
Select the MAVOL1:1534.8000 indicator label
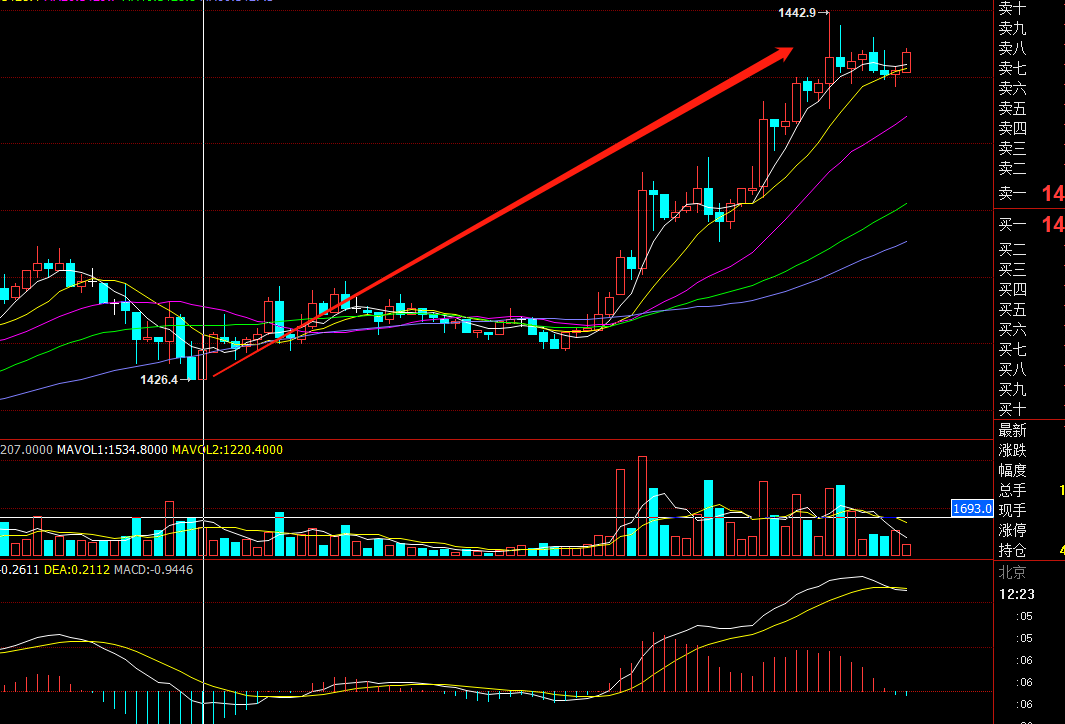click(112, 450)
